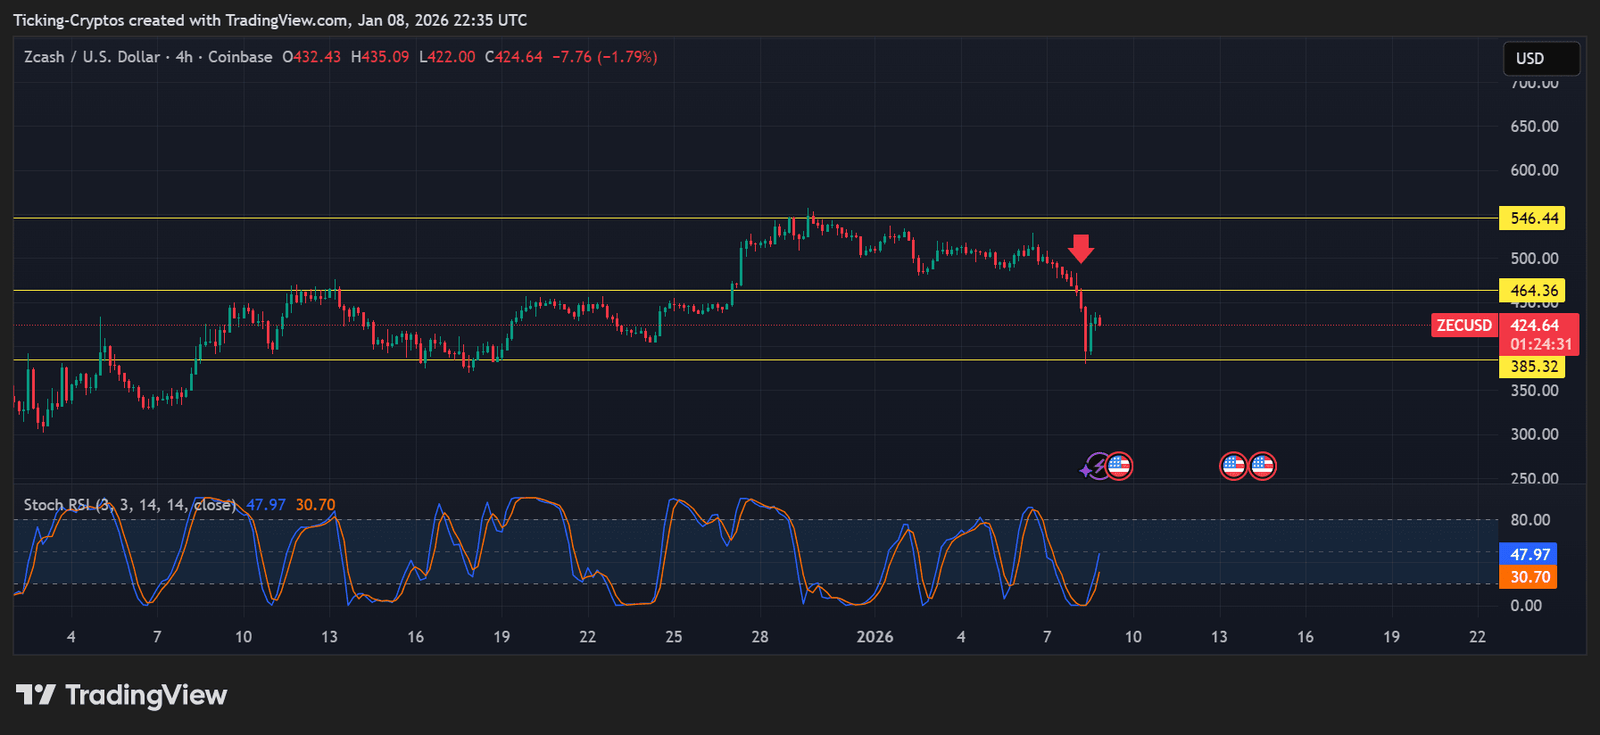The width and height of the screenshot is (1600, 735).
Task: Click the purple sparkle star beside lightning icon
Action: click(x=1086, y=470)
